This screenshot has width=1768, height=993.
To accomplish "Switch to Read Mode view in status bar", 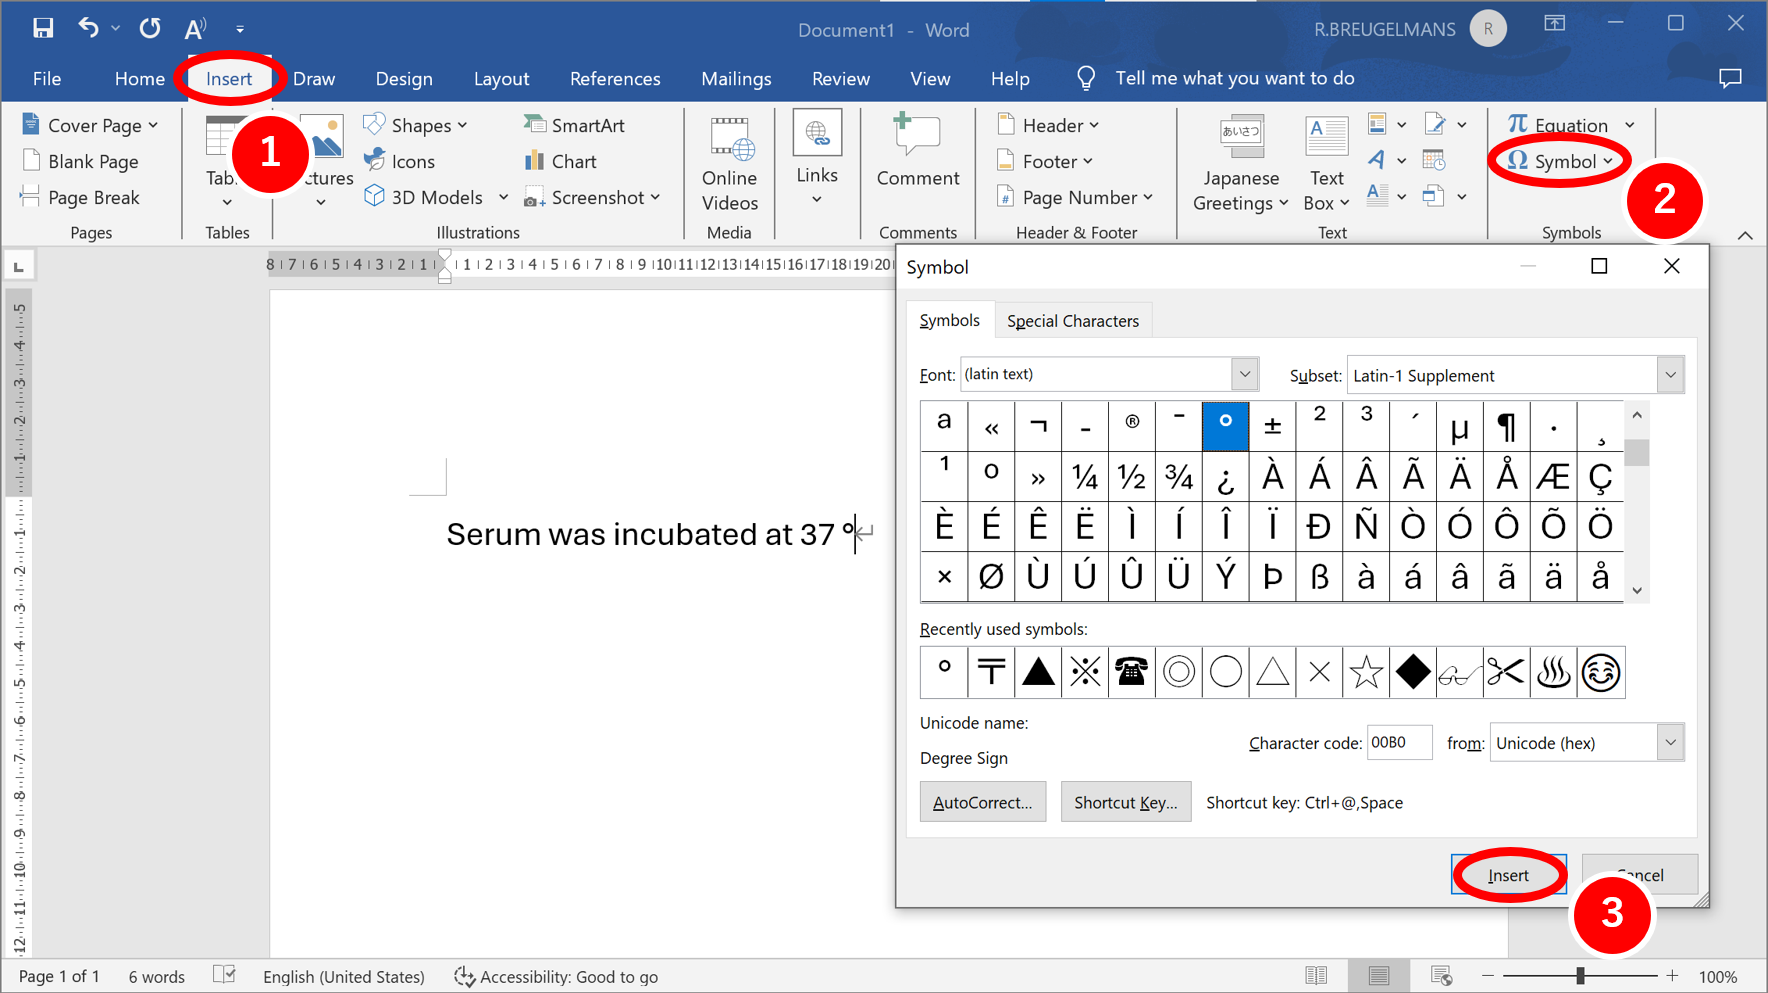I will (1316, 976).
